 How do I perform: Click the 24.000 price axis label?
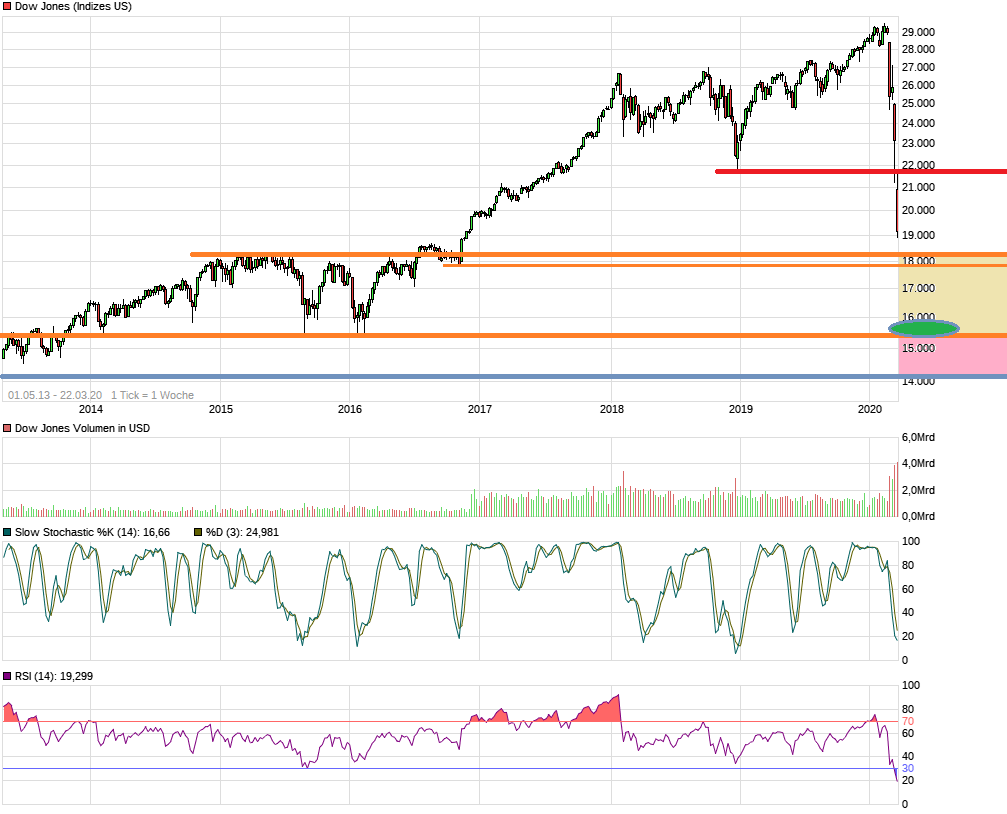918,123
